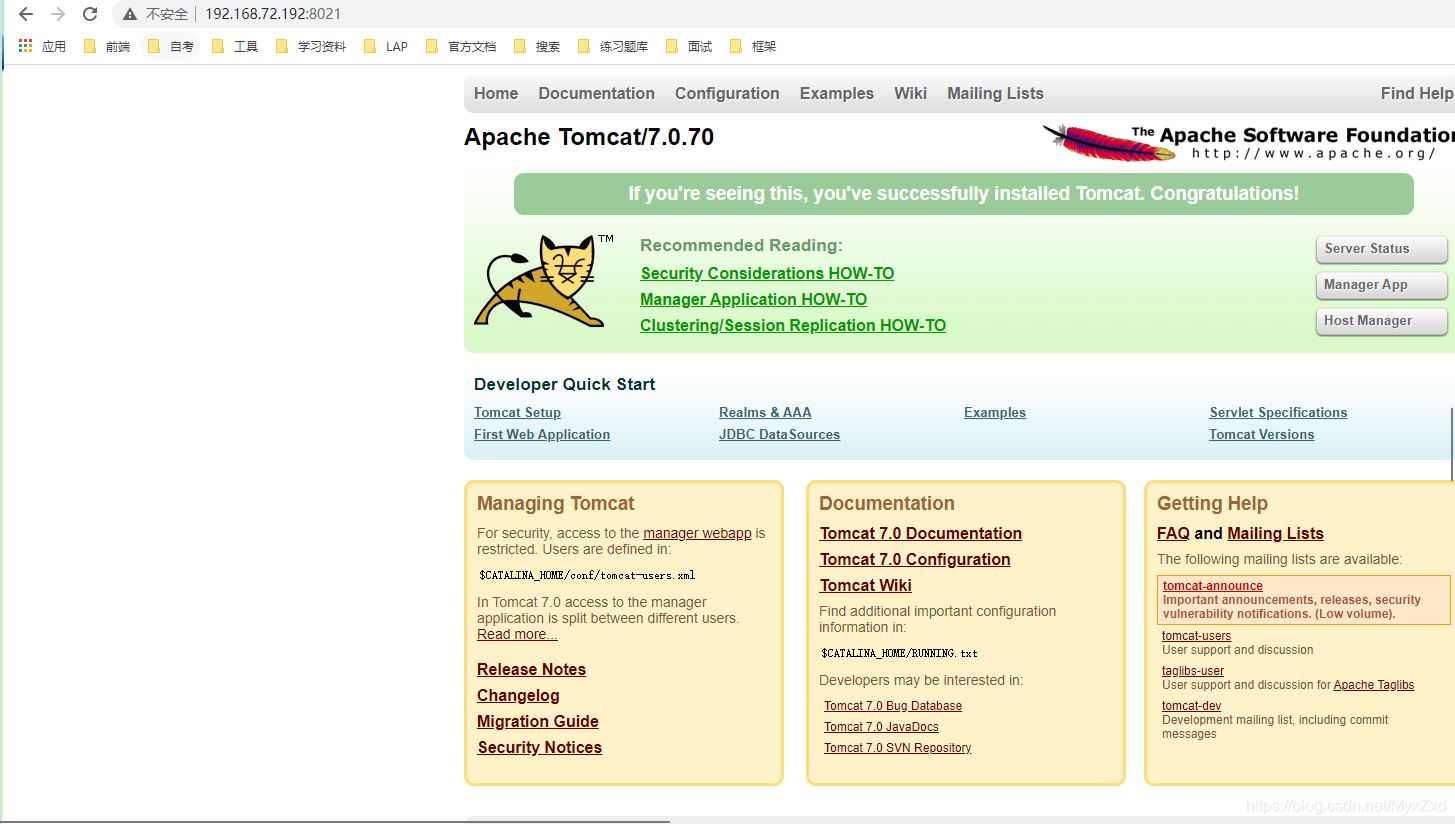This screenshot has height=824, width=1455.
Task: Select Documentation in the top navigation
Action: [x=596, y=93]
